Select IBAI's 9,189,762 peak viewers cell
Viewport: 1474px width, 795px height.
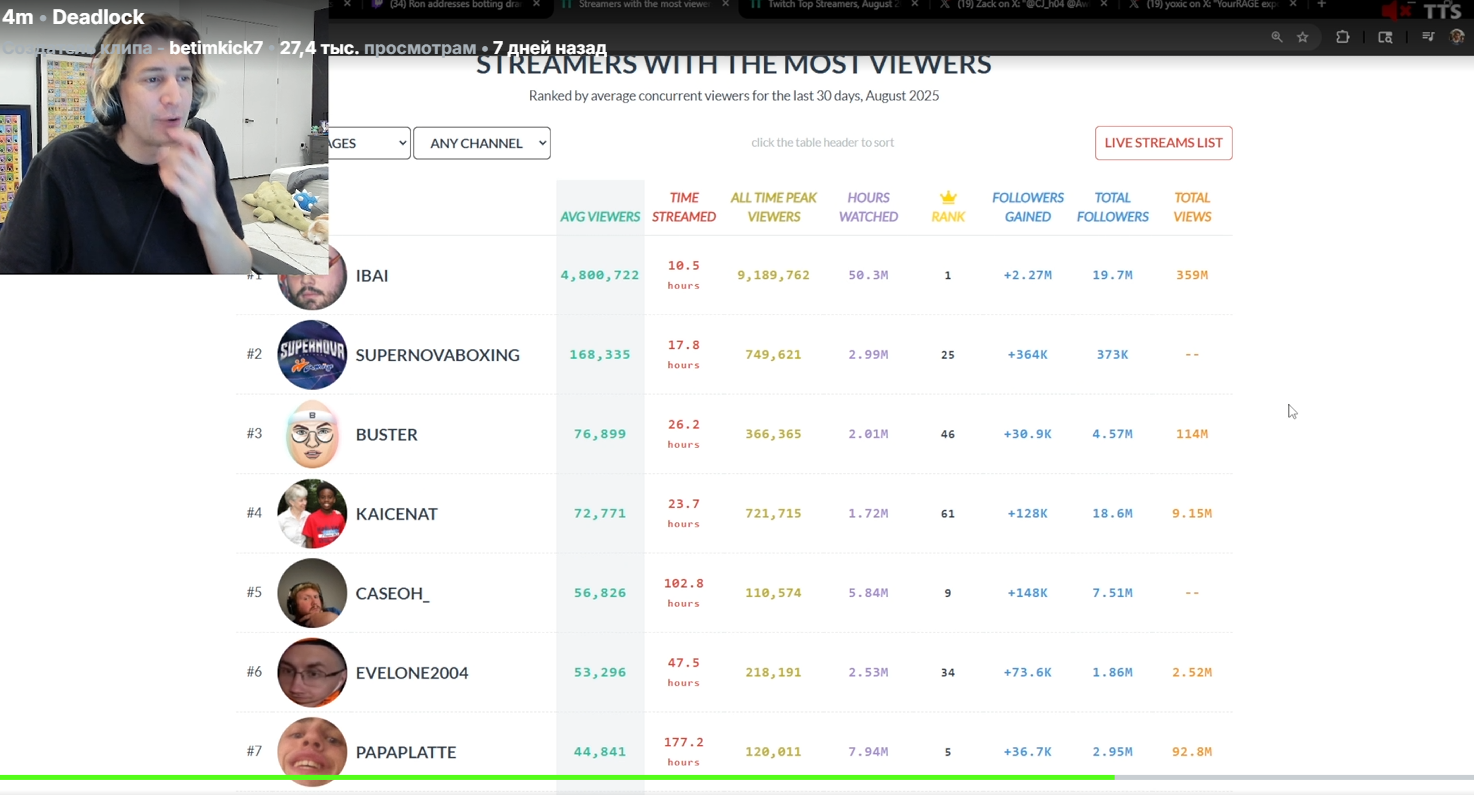[x=773, y=275]
